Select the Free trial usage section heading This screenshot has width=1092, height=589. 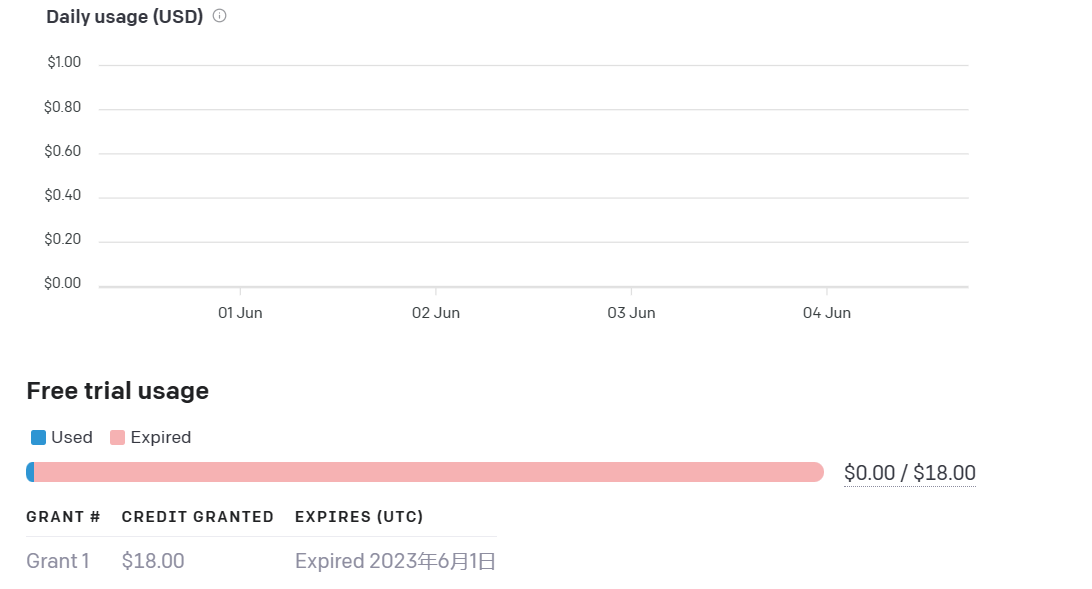click(117, 390)
